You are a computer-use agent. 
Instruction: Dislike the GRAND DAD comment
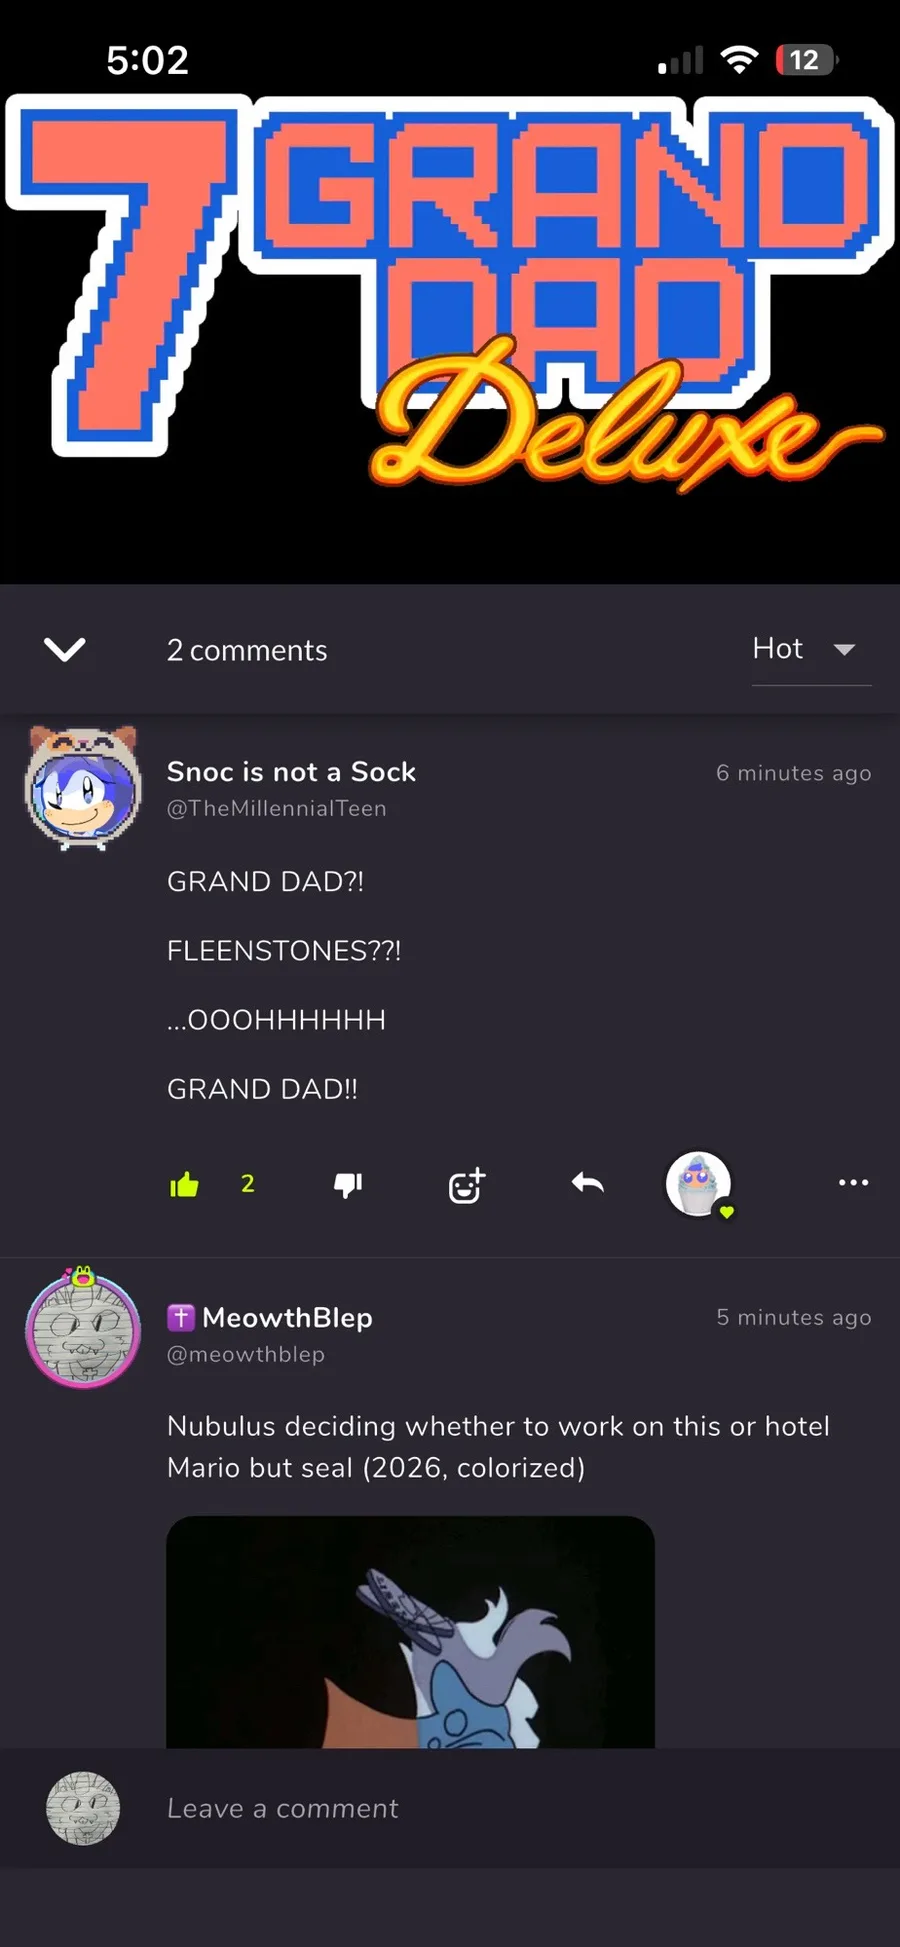[347, 1185]
